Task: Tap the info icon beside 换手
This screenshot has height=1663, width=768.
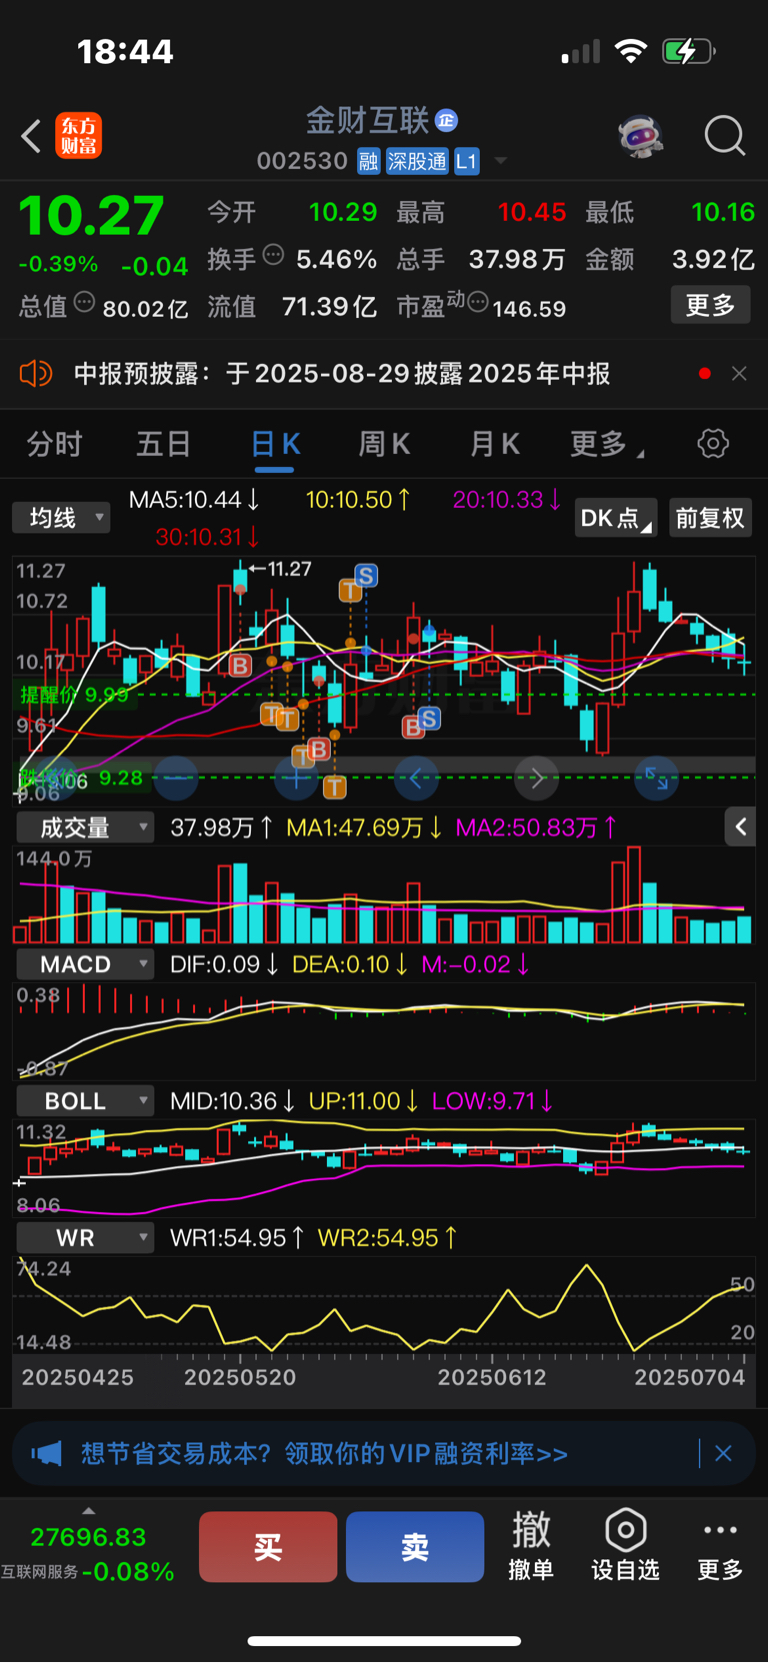Action: [273, 254]
